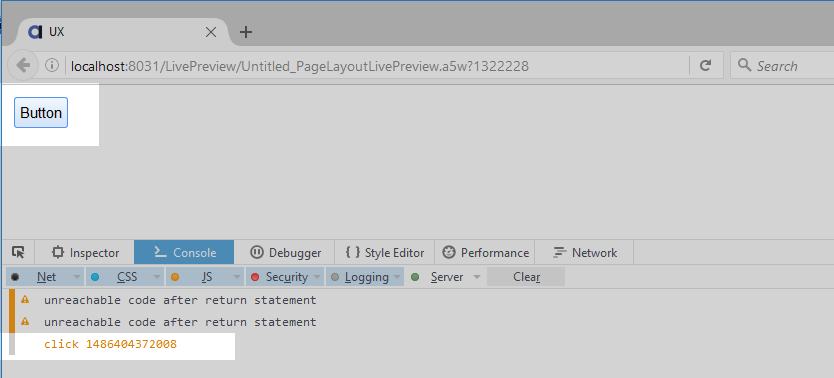The width and height of the screenshot is (834, 378).
Task: Show site information icon in address bar
Action: 51,66
